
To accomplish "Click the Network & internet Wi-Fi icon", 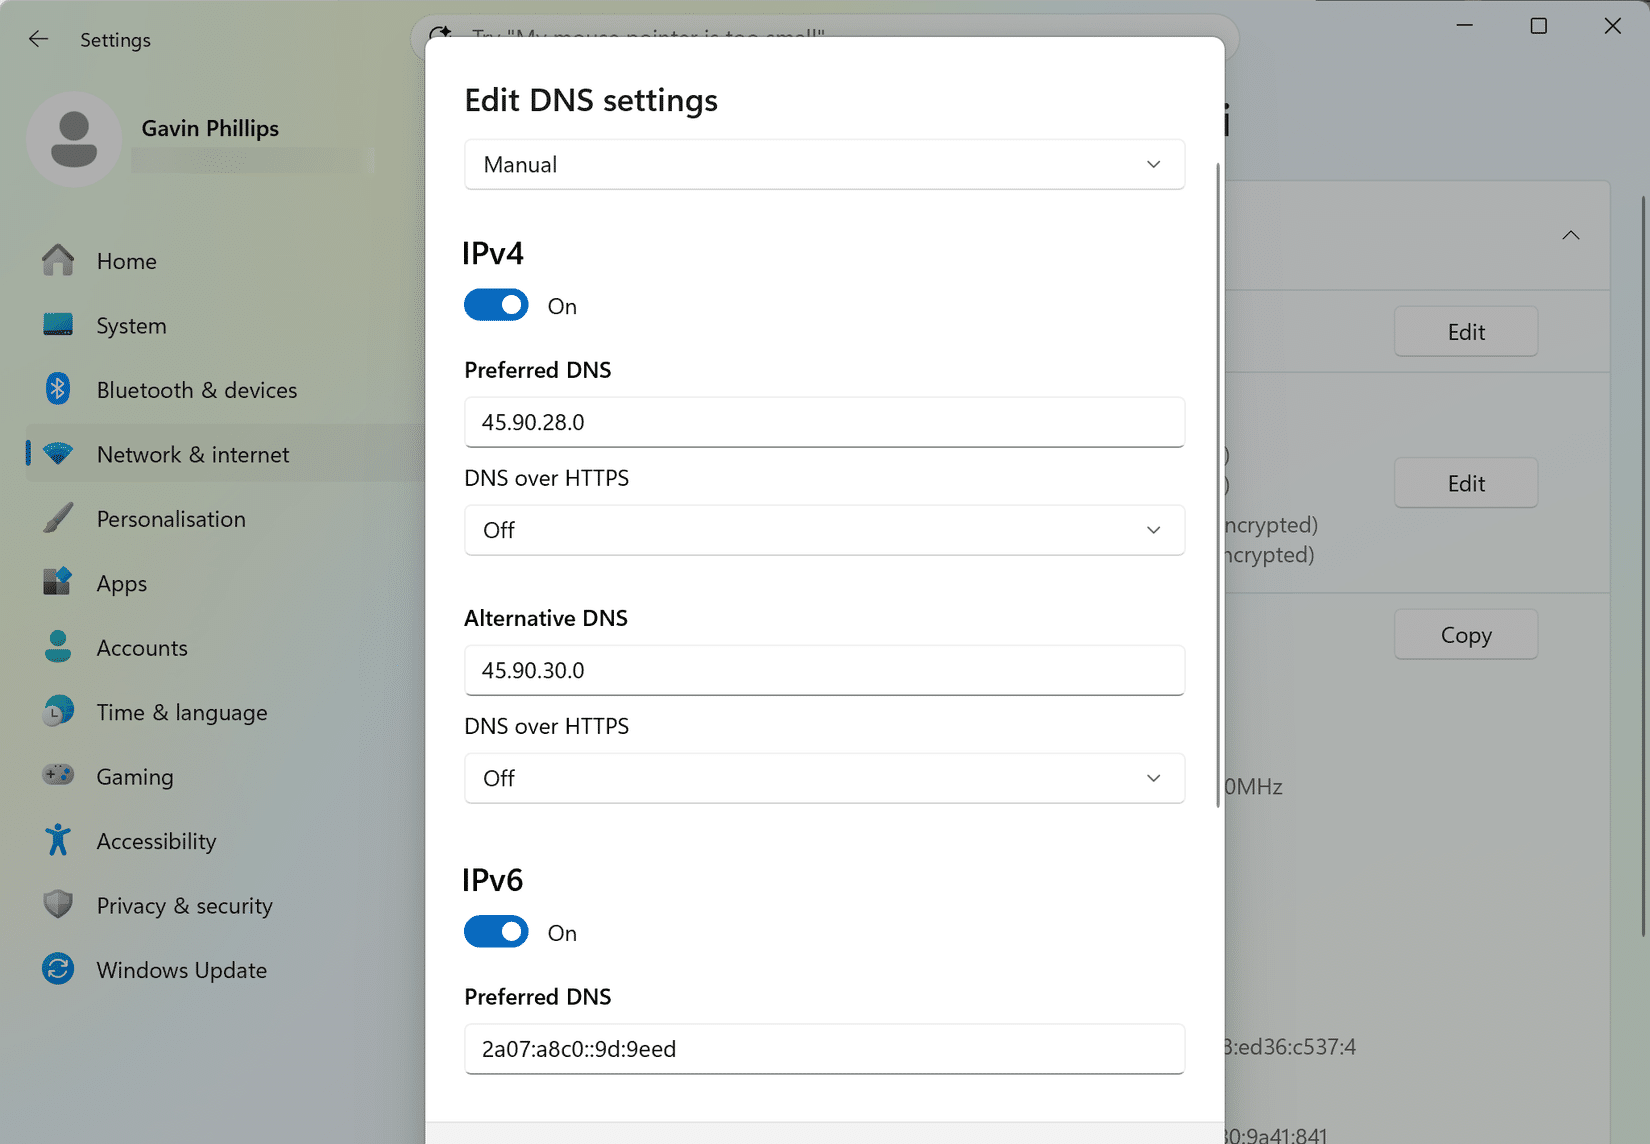I will pos(58,454).
